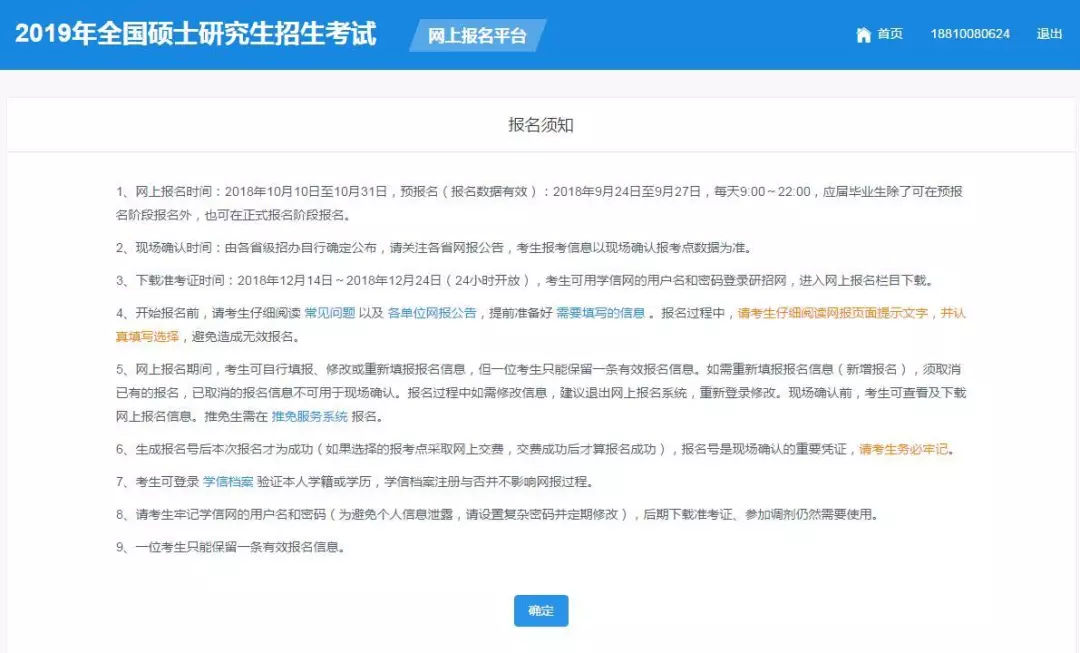
Task: Click the 报名须知 heading
Action: 541,125
